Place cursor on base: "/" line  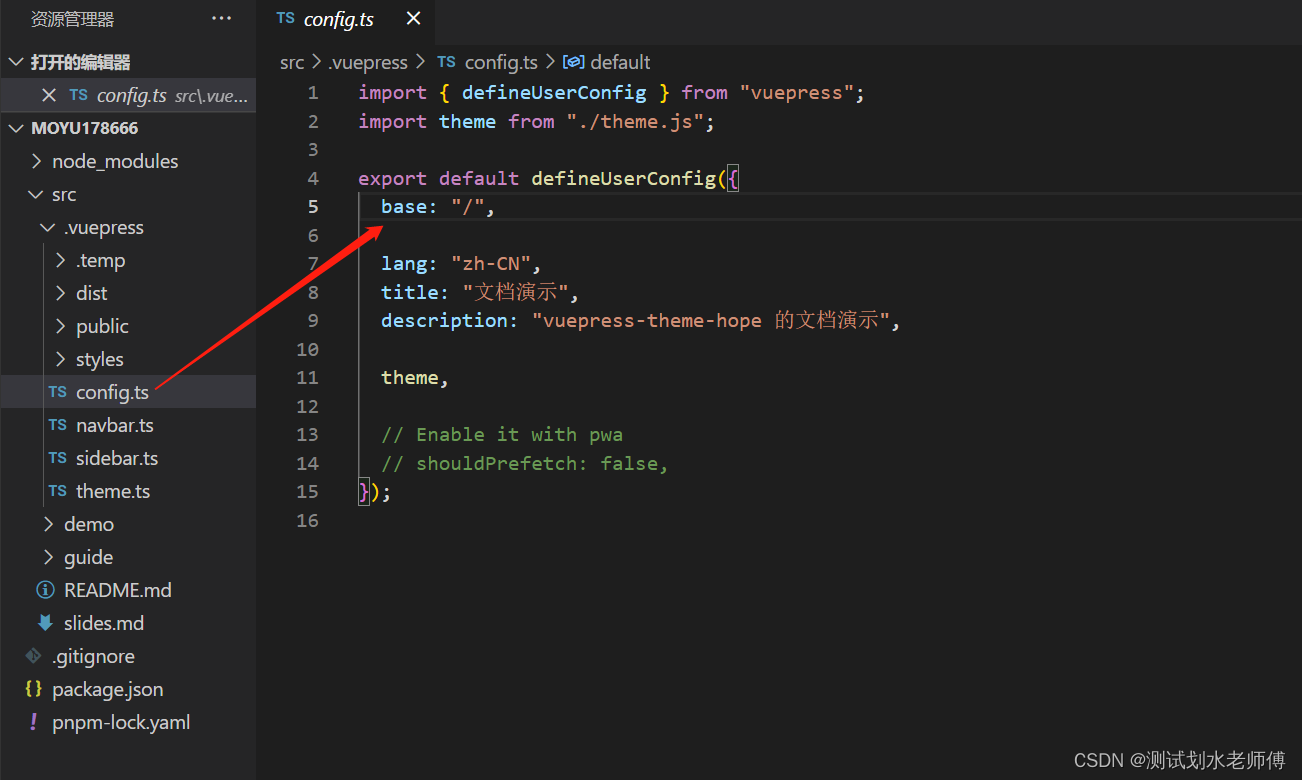pyautogui.click(x=438, y=207)
